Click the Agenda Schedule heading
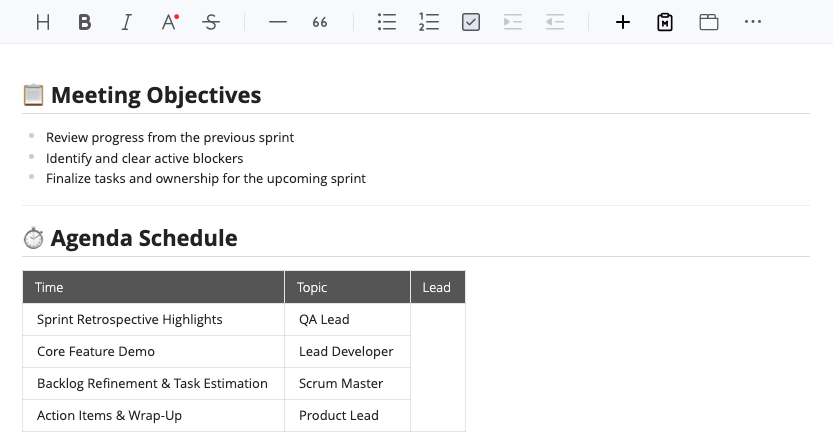 (x=144, y=238)
